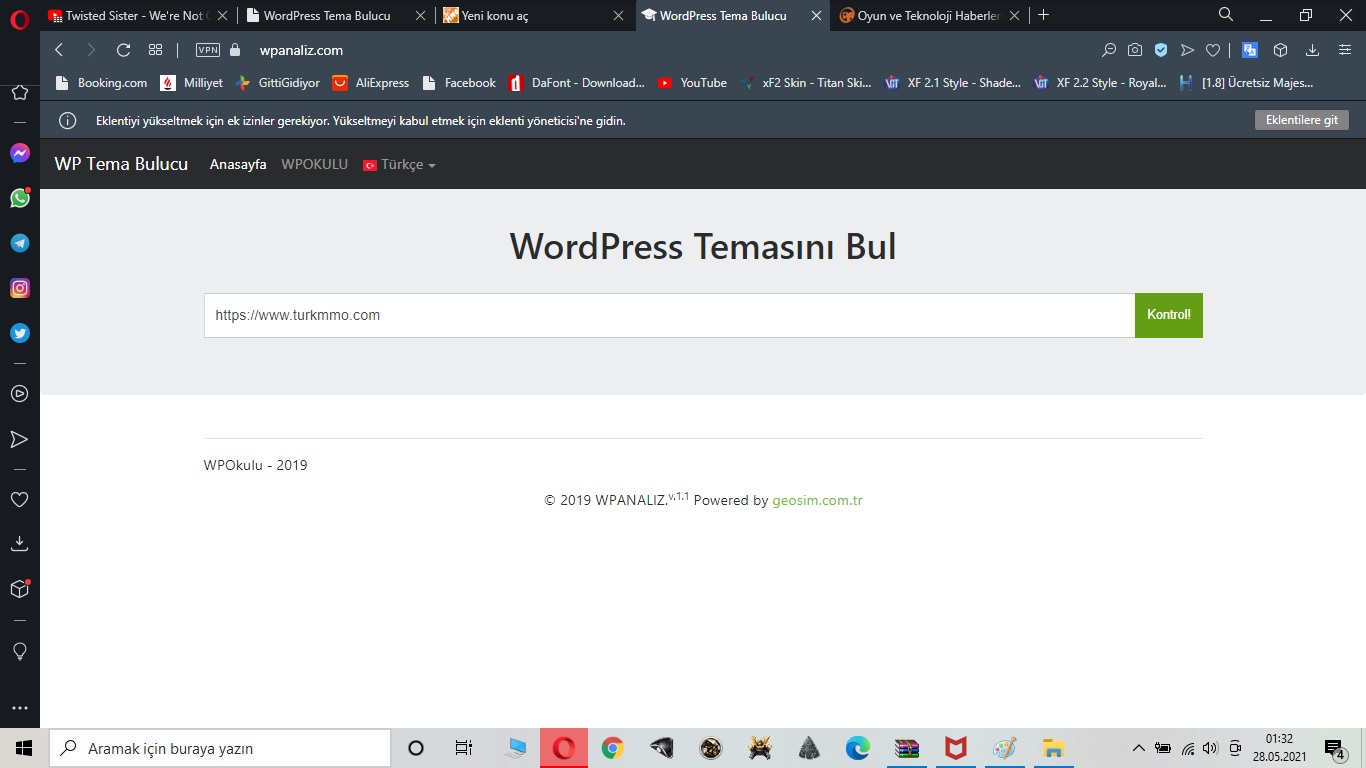The width and height of the screenshot is (1366, 768).
Task: Open Twitter in the Opera sidebar
Action: click(19, 333)
